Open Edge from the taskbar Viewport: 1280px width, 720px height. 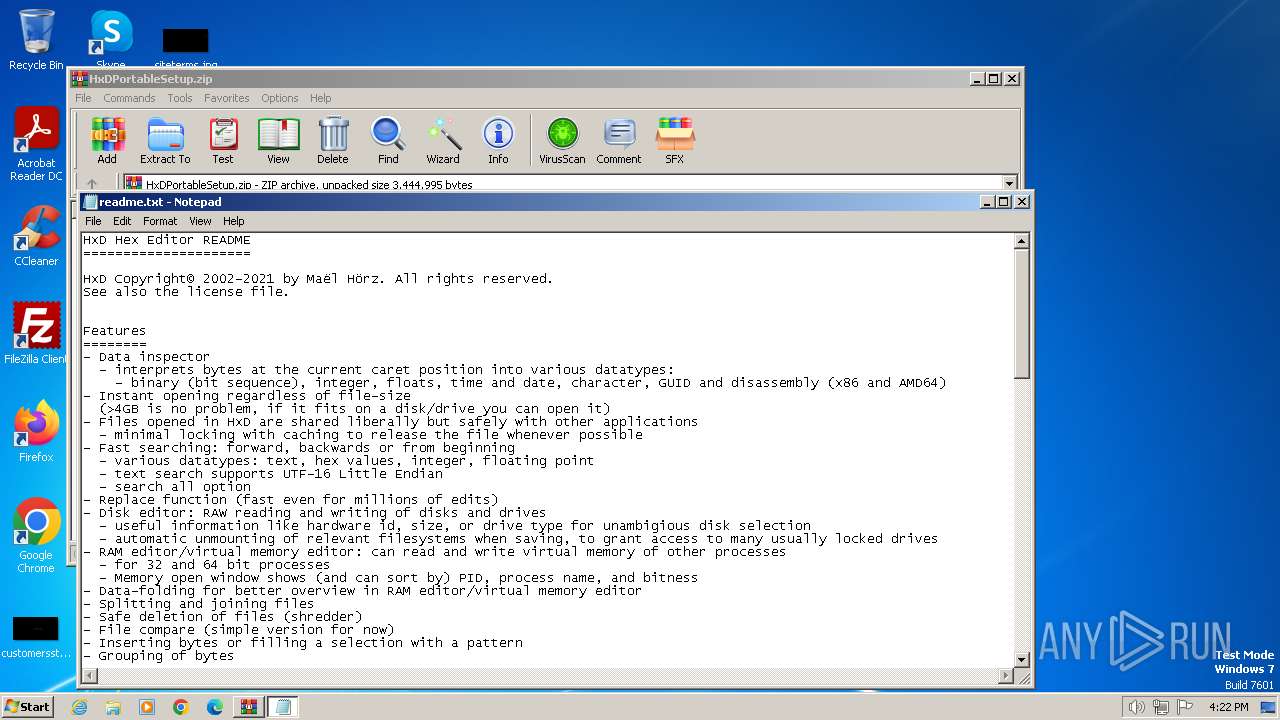215,707
